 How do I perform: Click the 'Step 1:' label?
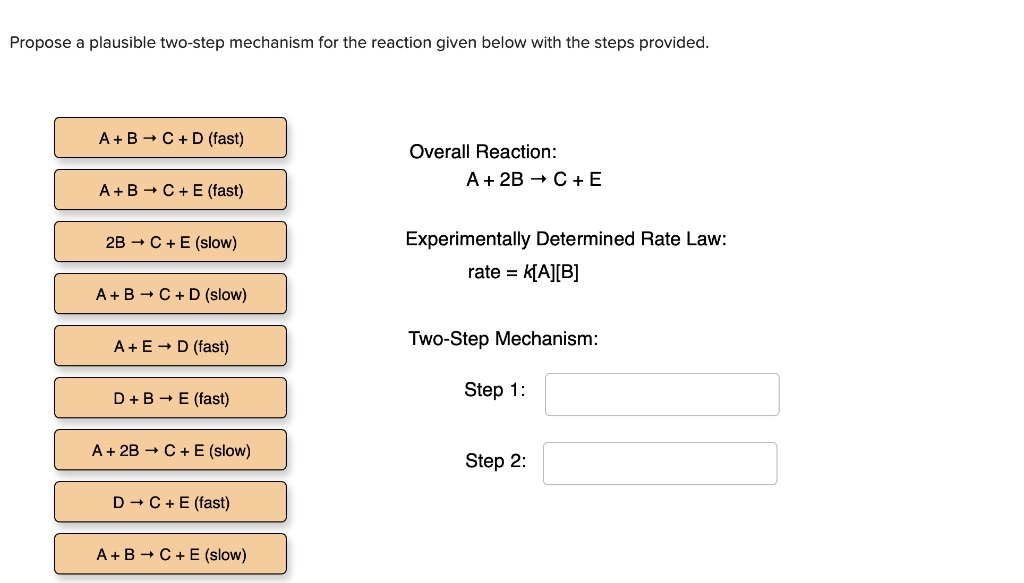[x=495, y=390]
